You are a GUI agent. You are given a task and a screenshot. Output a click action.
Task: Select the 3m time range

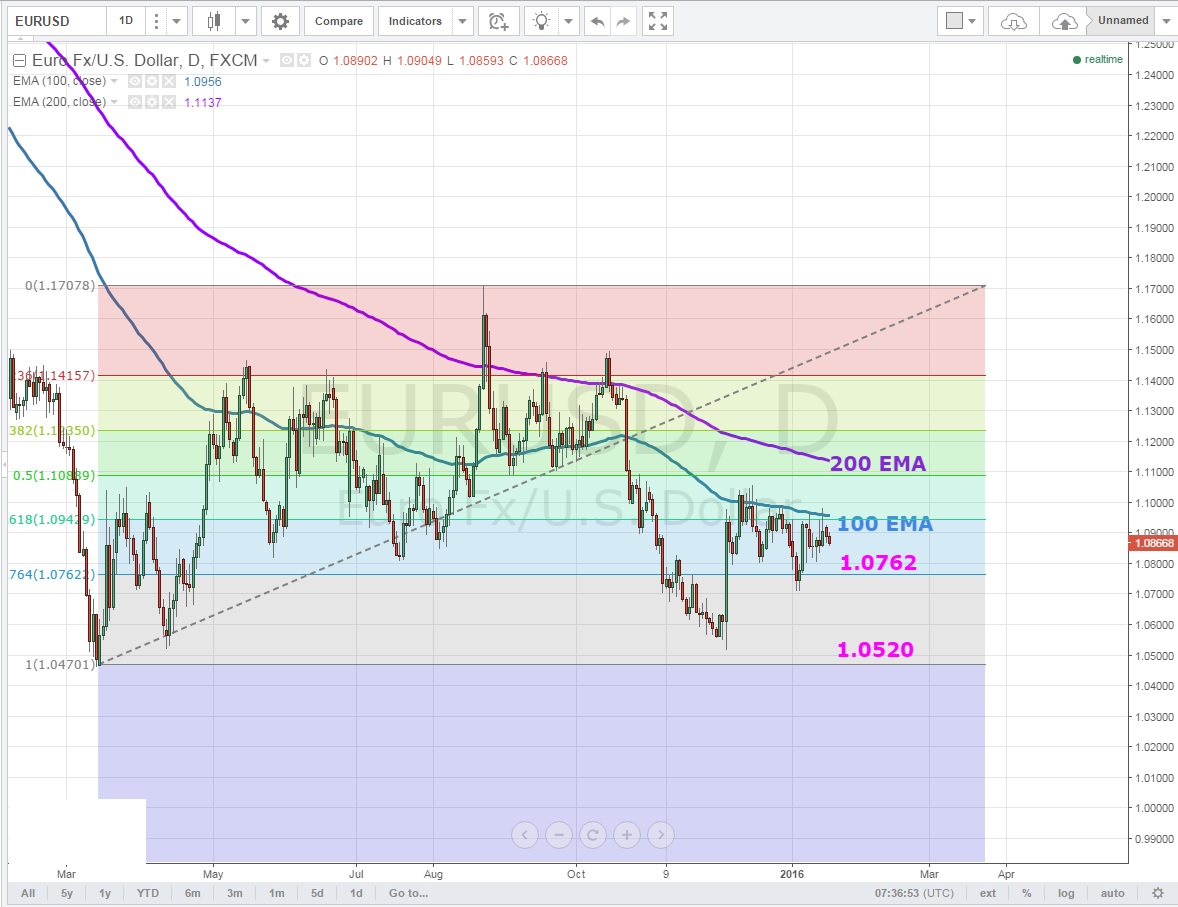click(234, 893)
